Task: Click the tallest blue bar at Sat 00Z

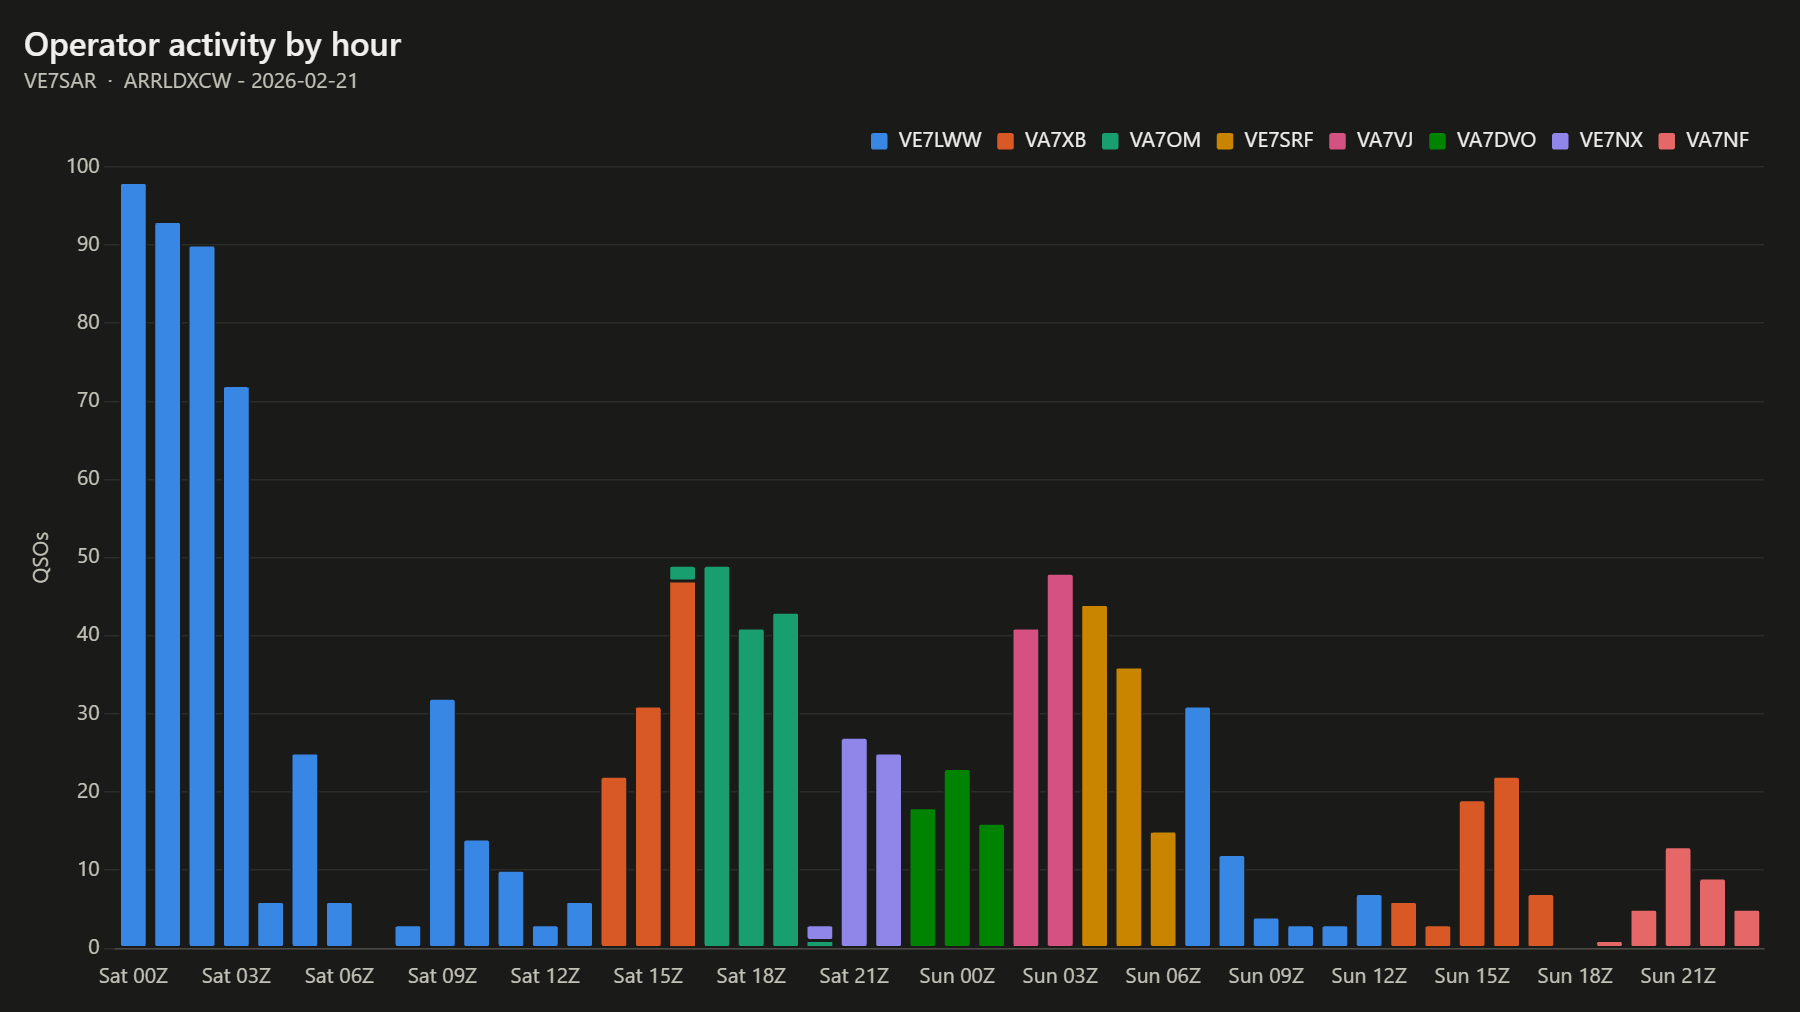Action: click(x=133, y=565)
